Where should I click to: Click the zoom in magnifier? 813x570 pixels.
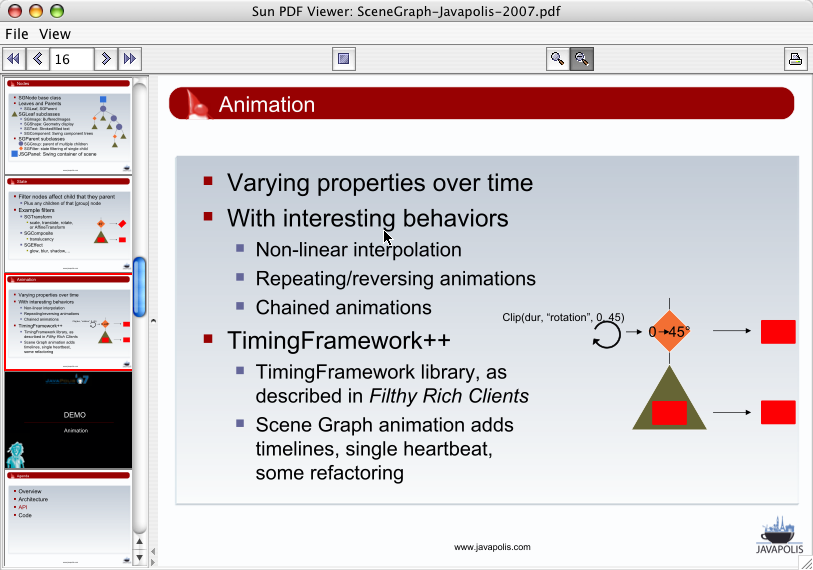558,59
